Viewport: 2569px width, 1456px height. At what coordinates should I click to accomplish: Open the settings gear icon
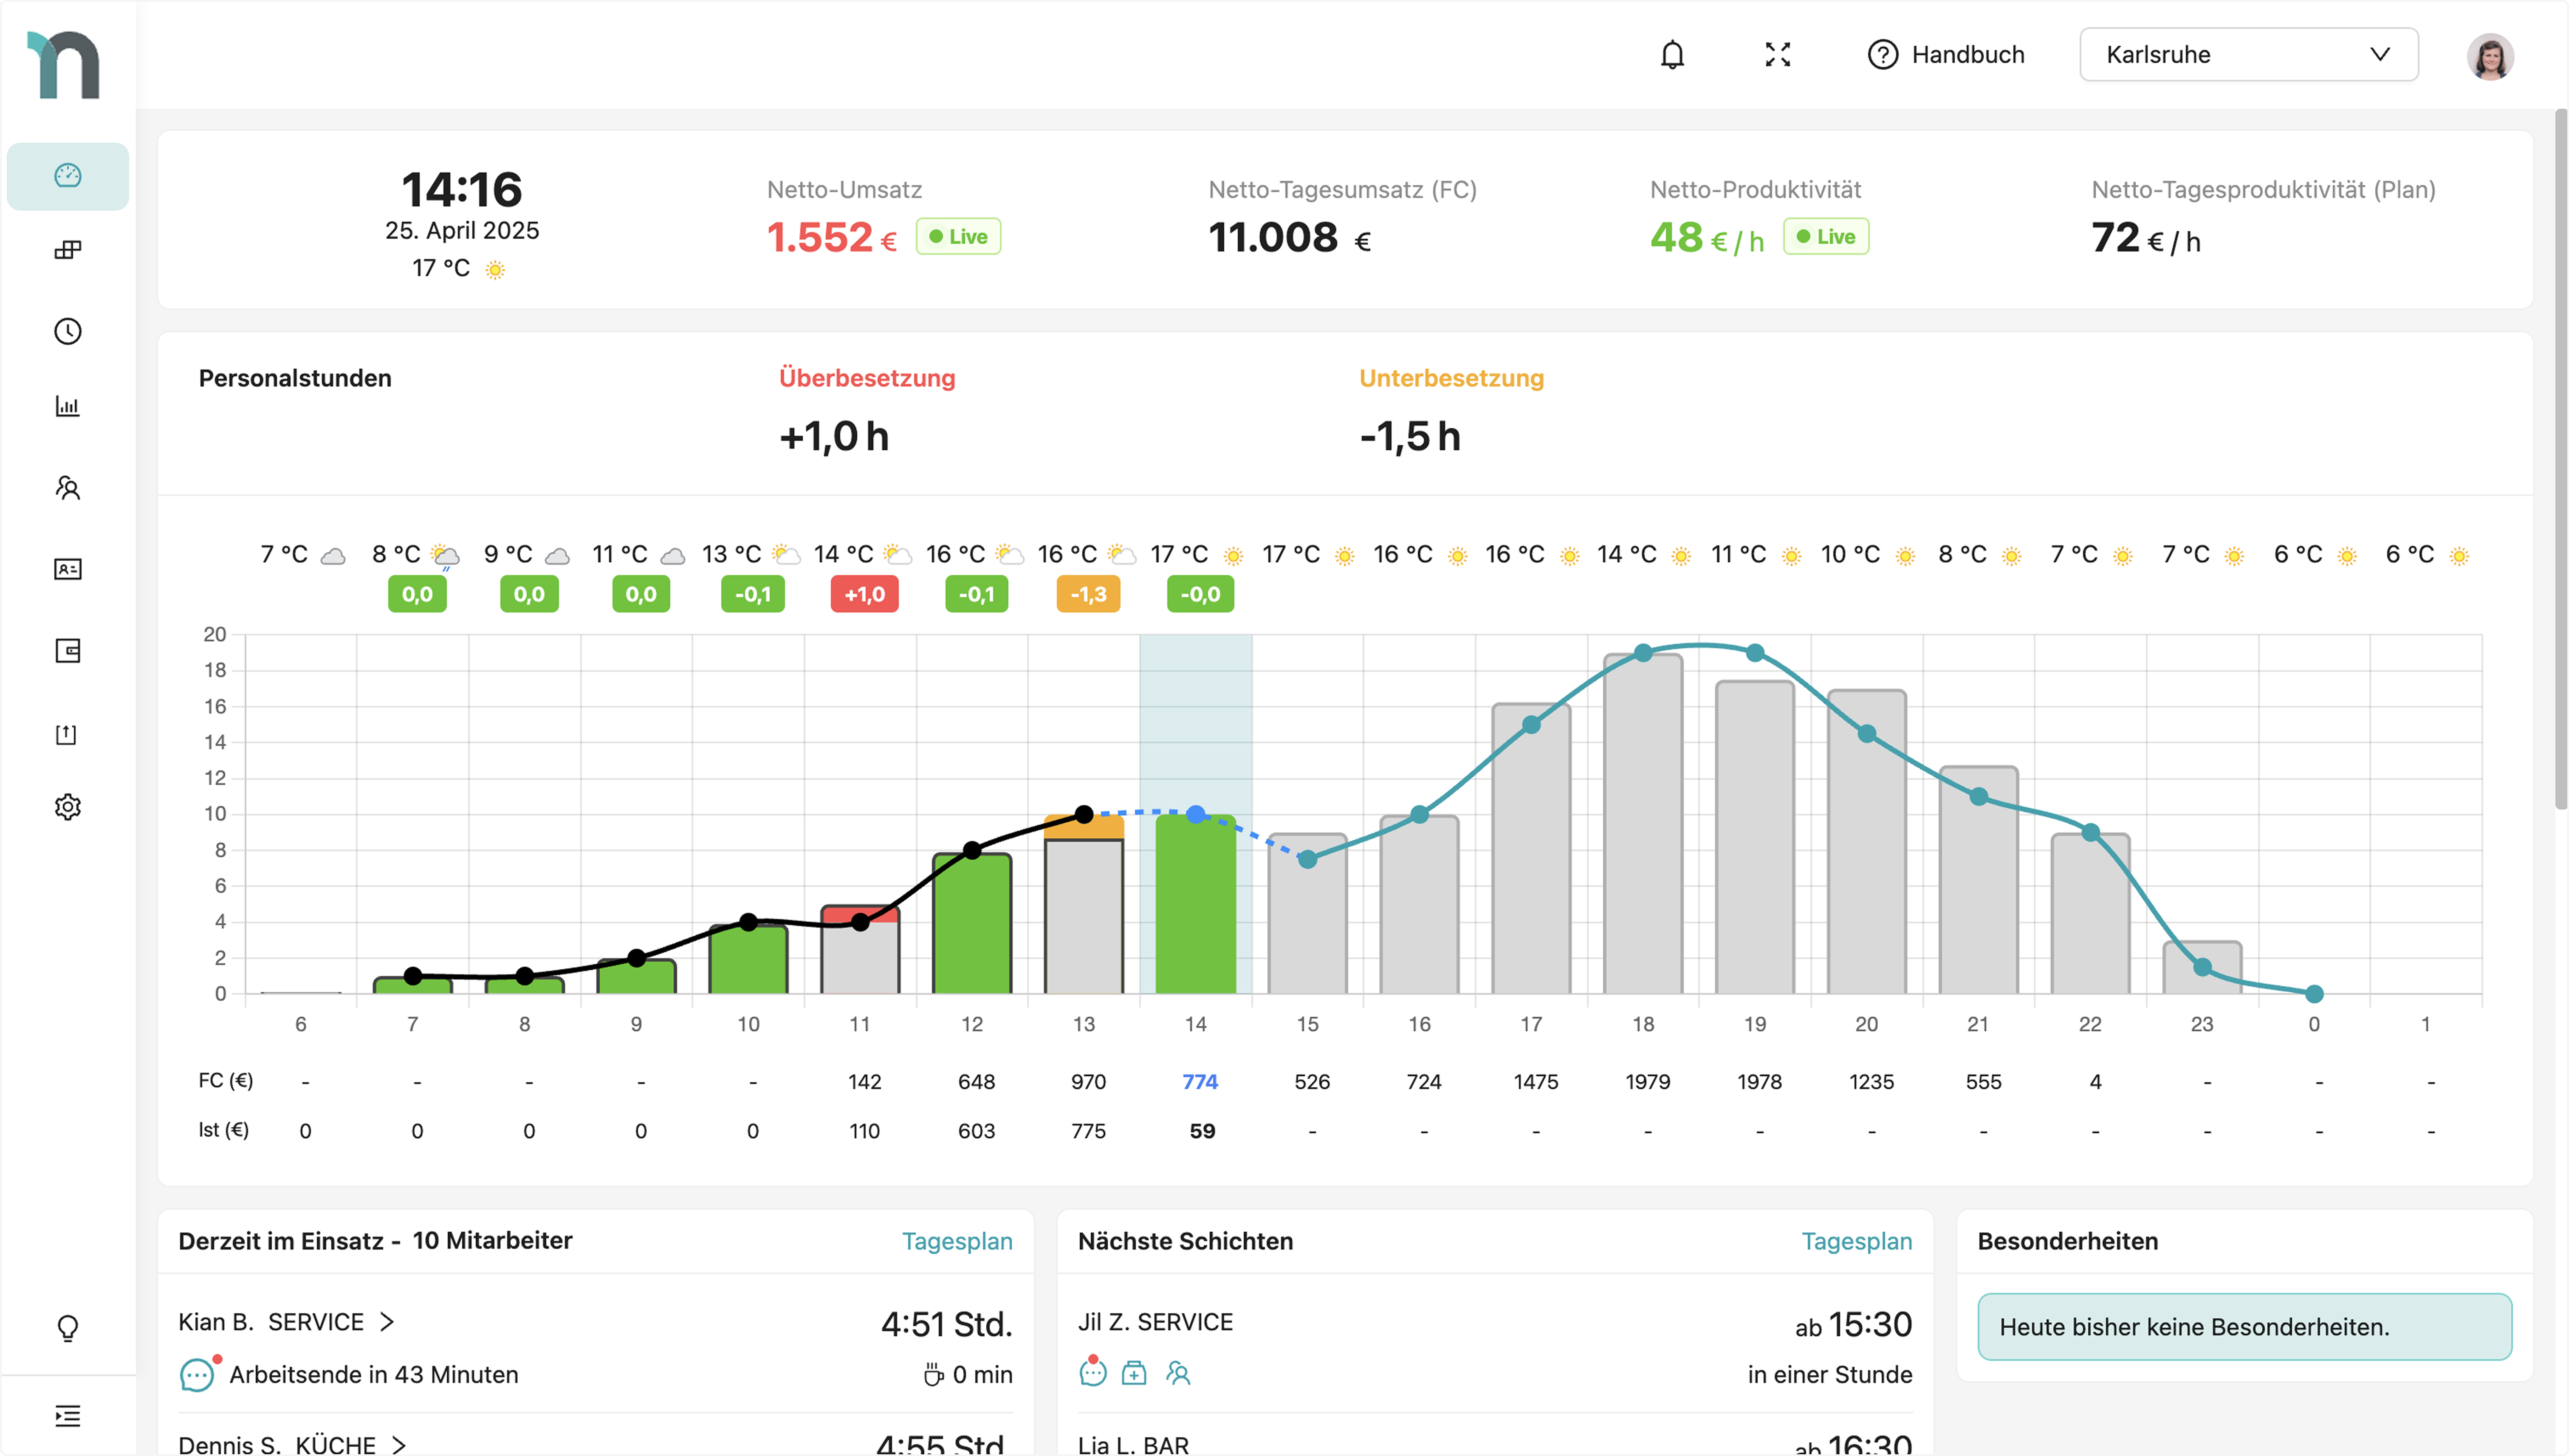pyautogui.click(x=67, y=807)
